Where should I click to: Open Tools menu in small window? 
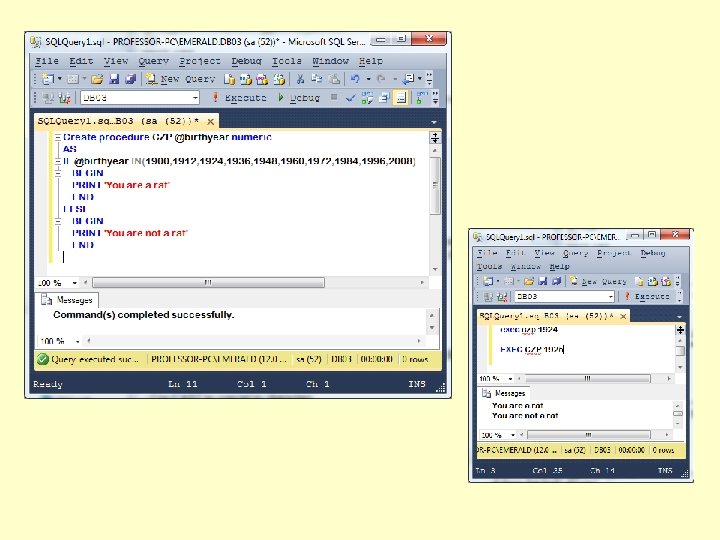(489, 266)
